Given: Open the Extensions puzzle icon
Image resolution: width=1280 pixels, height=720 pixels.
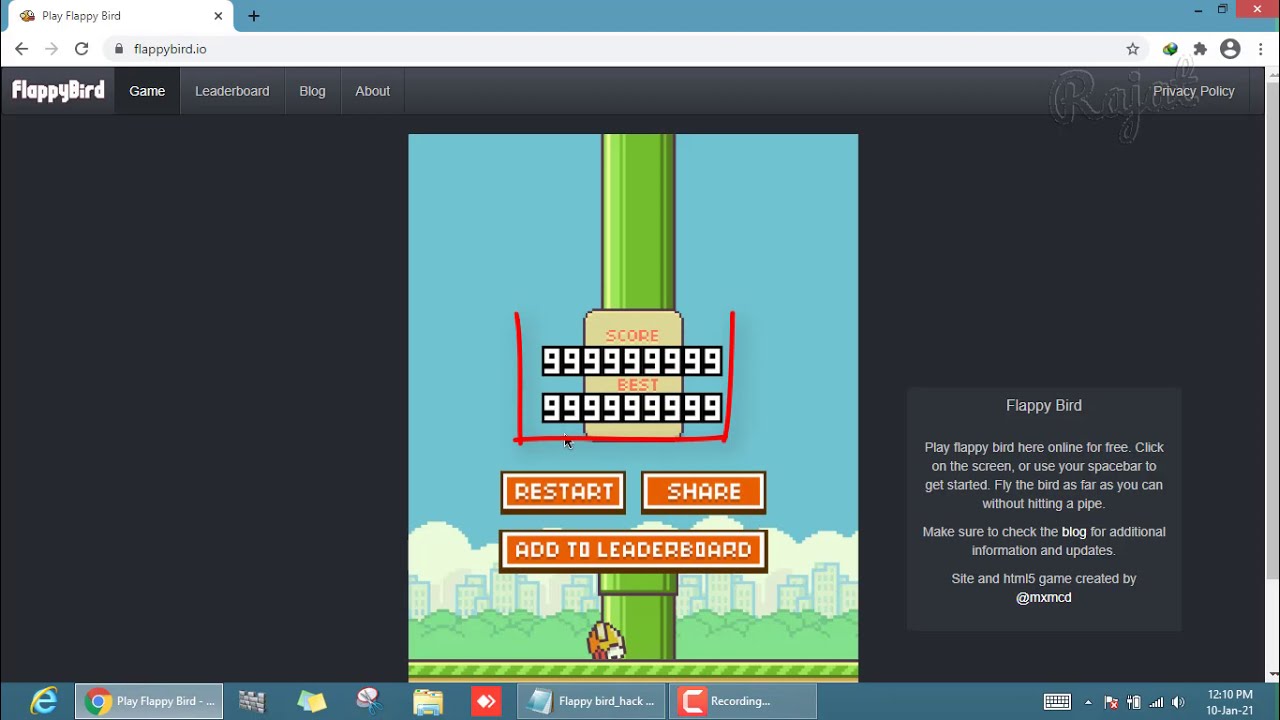Looking at the screenshot, I should (x=1200, y=49).
